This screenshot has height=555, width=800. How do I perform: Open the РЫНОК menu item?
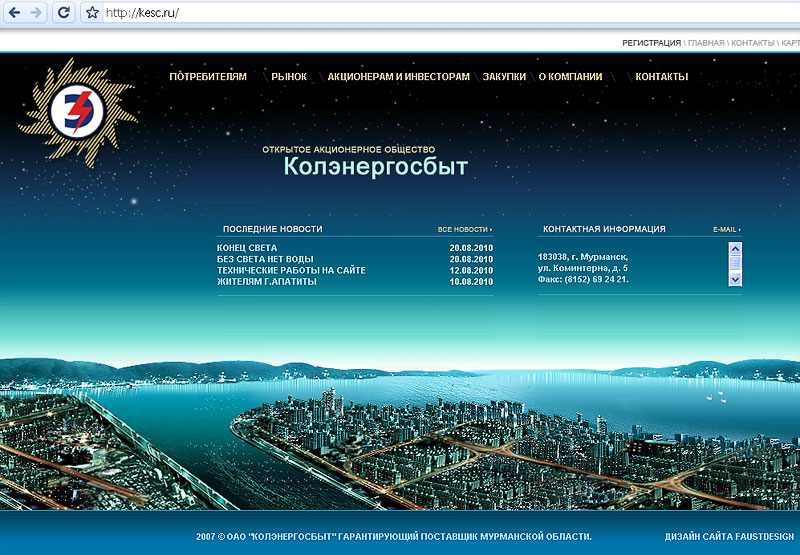[288, 77]
